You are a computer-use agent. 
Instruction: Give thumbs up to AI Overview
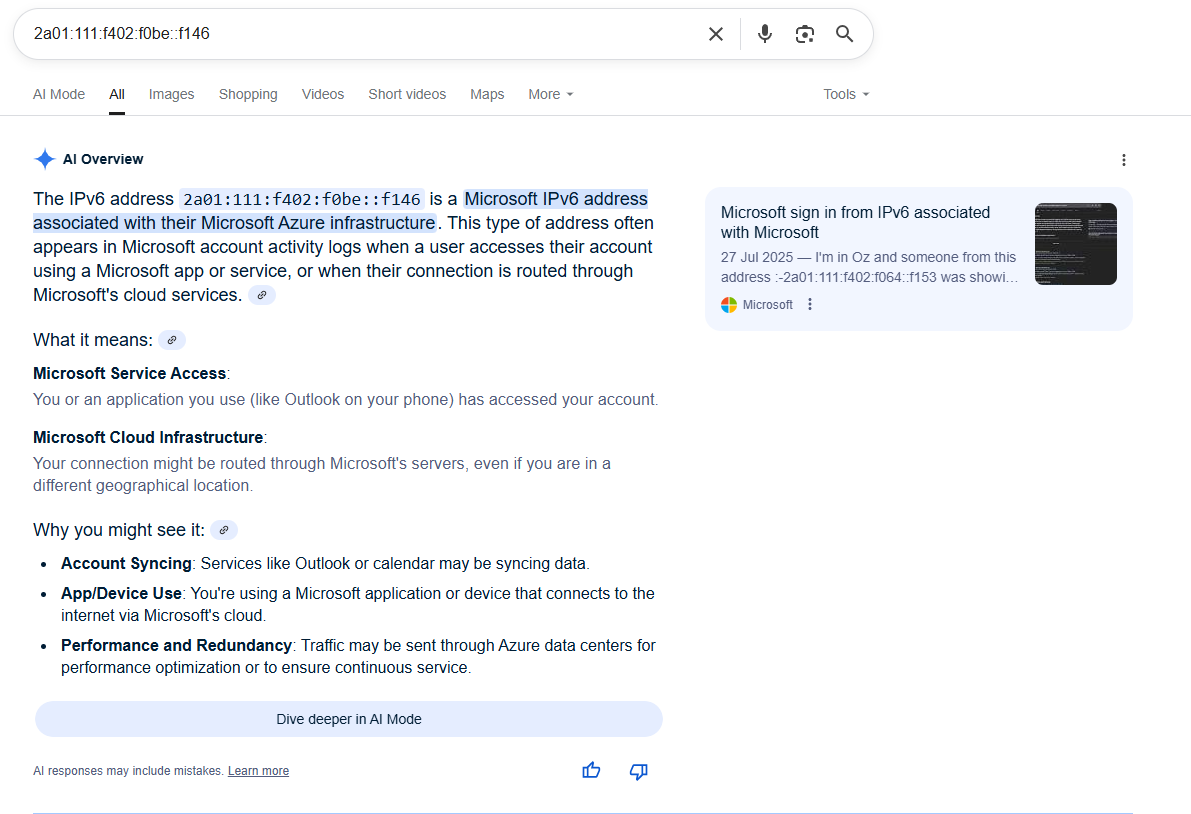(x=591, y=771)
